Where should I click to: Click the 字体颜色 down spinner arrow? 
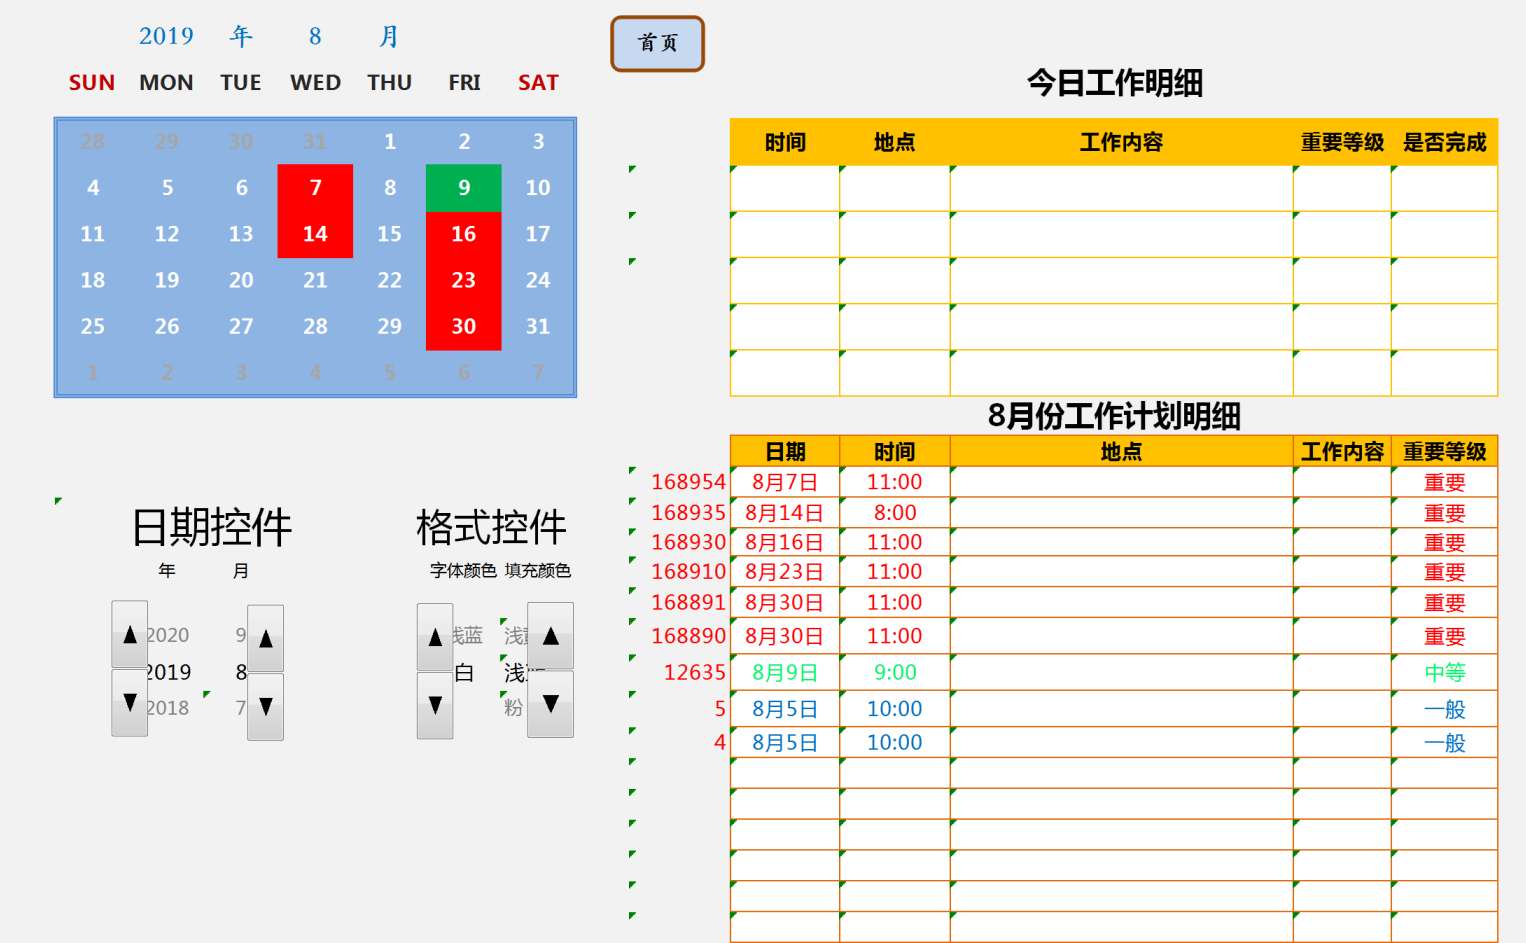coord(435,705)
